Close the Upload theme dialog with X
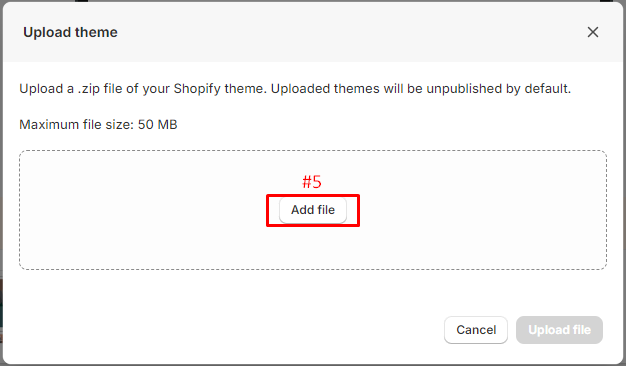 point(593,32)
